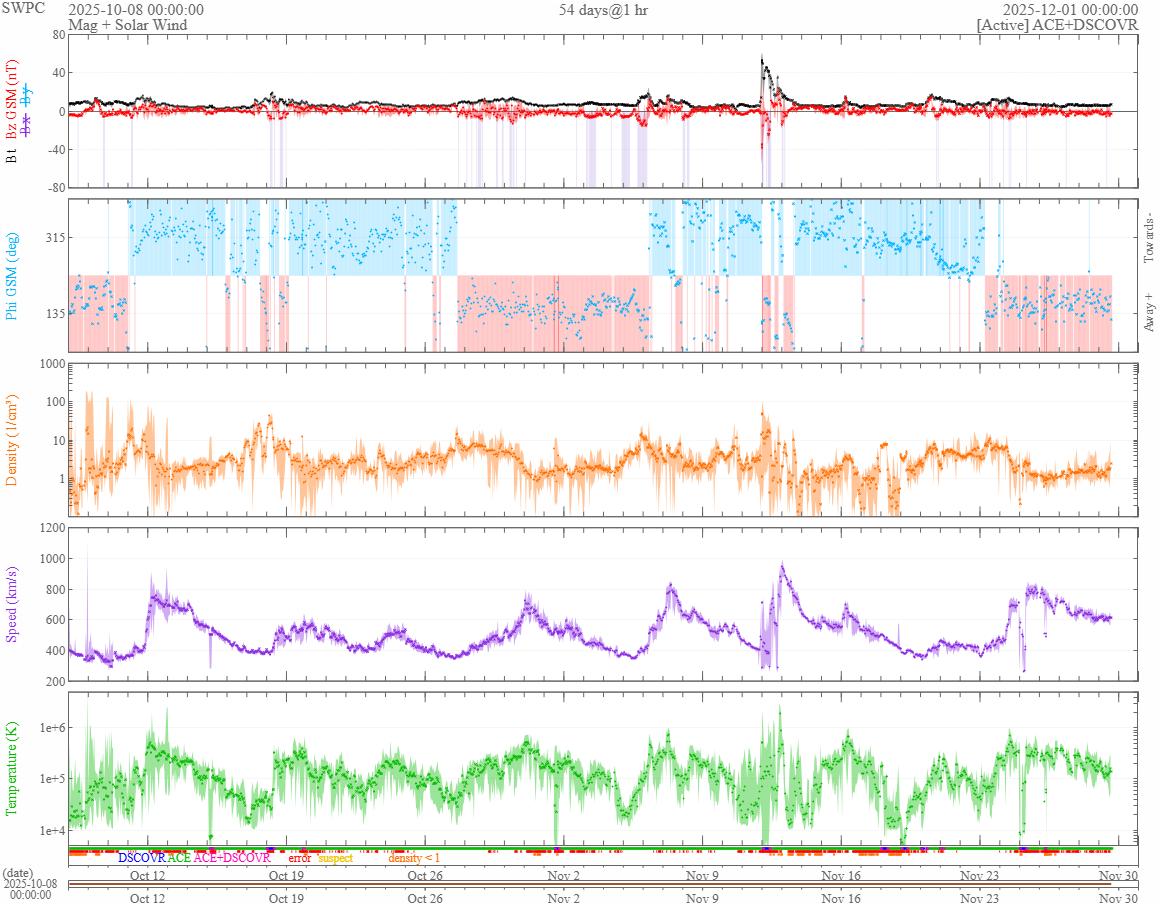Click the yellow 'suspect' legend entry
The width and height of the screenshot is (1158, 905).
coord(335,858)
